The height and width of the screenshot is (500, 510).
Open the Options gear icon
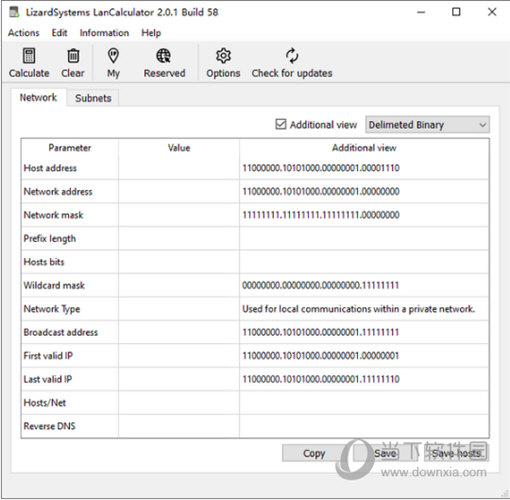click(223, 55)
